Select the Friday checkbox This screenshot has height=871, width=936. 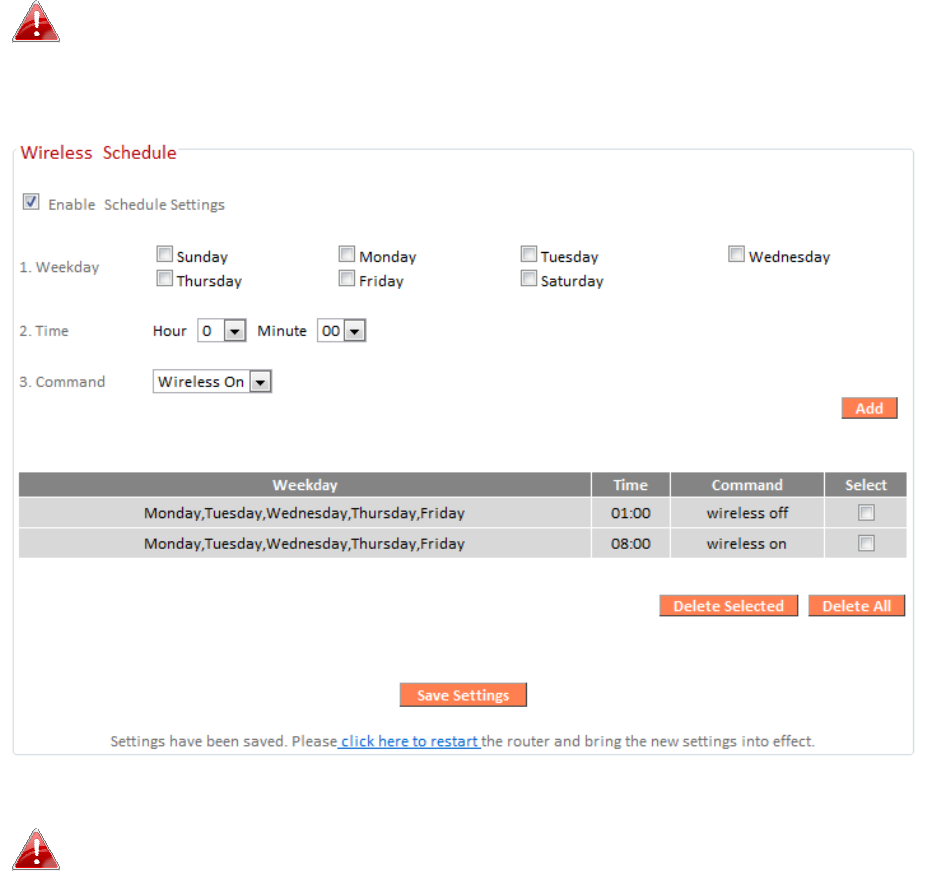[x=347, y=278]
